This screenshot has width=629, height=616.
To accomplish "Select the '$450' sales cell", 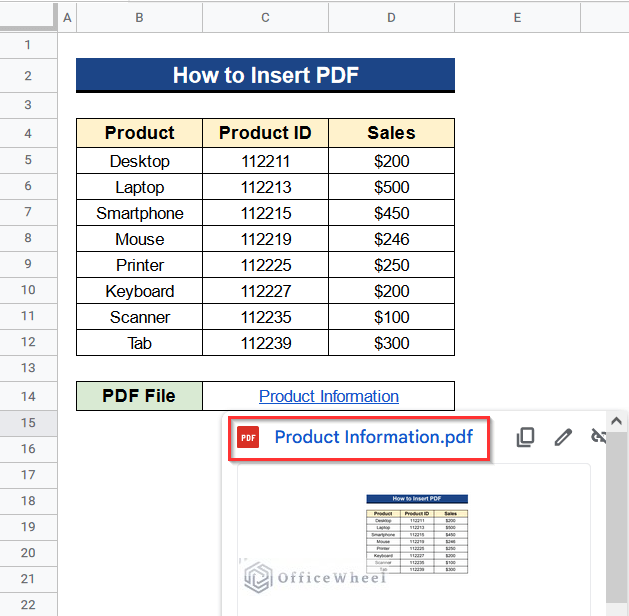I will click(x=392, y=213).
